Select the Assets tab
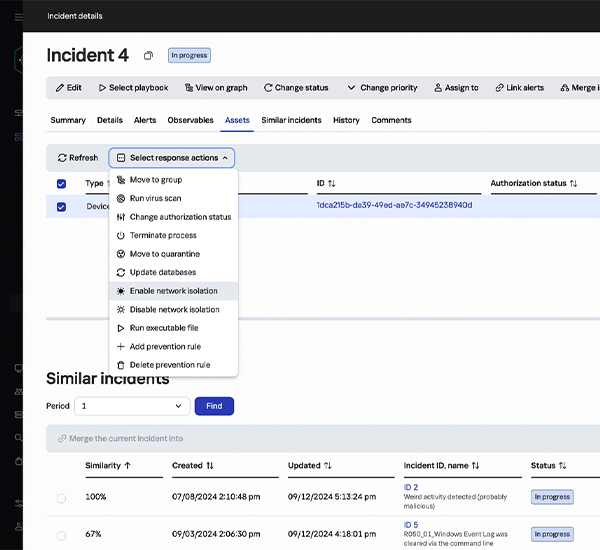Viewport: 600px width, 550px height. tap(237, 120)
